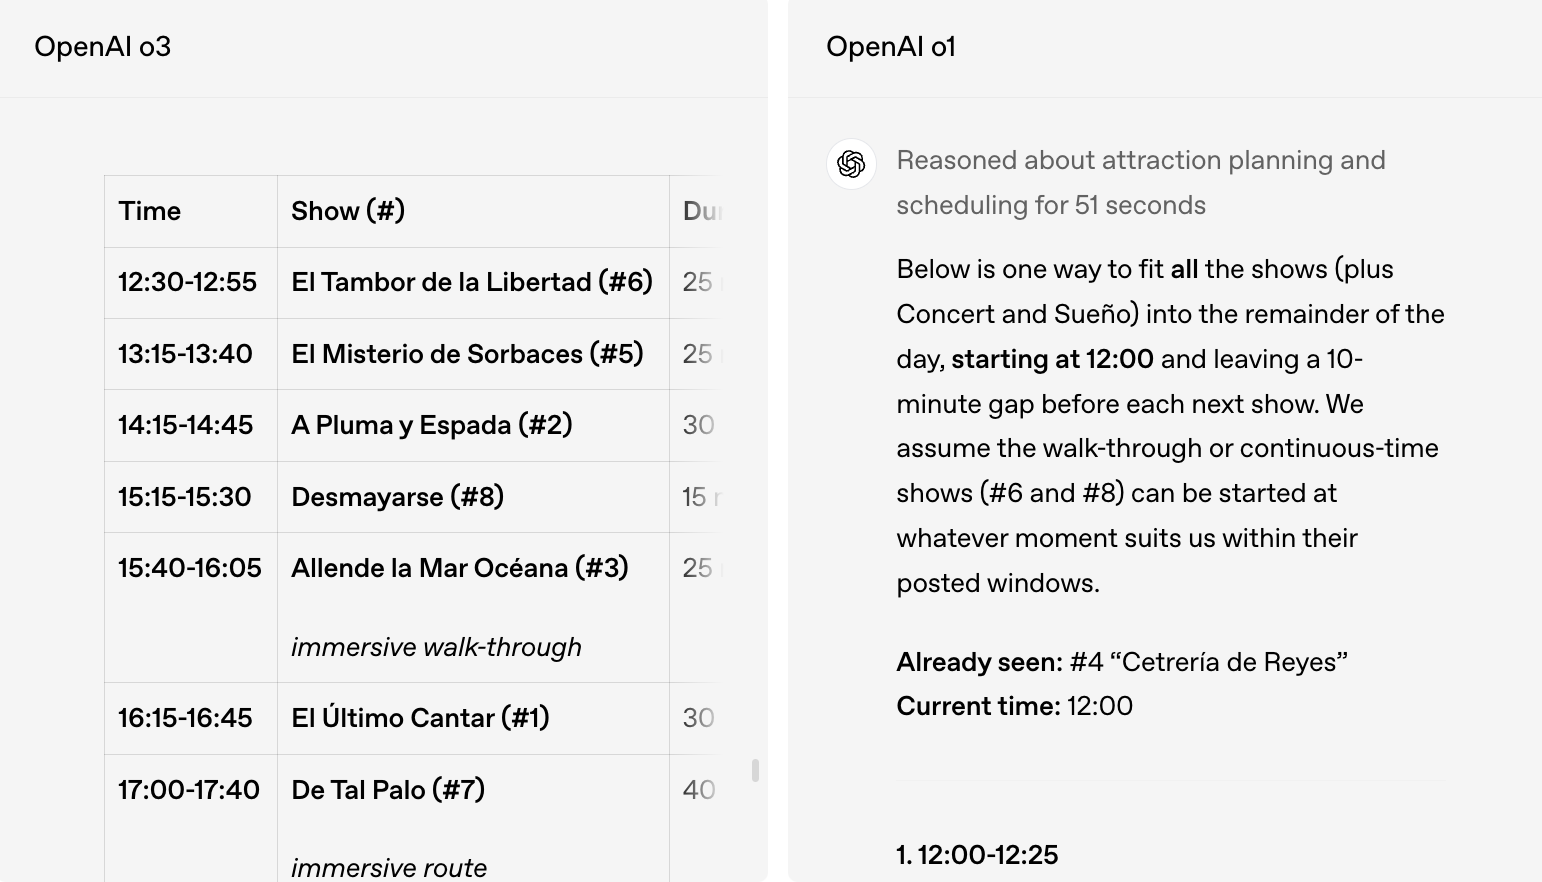This screenshot has height=882, width=1542.
Task: Click the "Already seen" line in o1 response
Action: tap(1121, 662)
